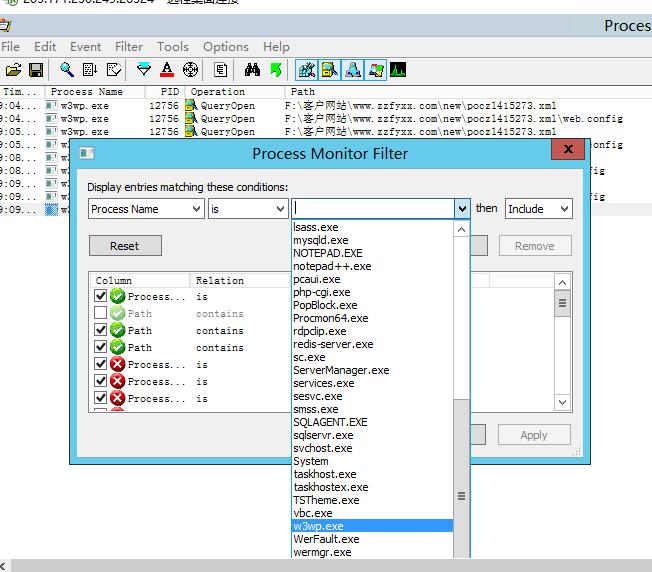Click the filter dialog's title bar icon
The image size is (652, 572).
click(x=87, y=153)
